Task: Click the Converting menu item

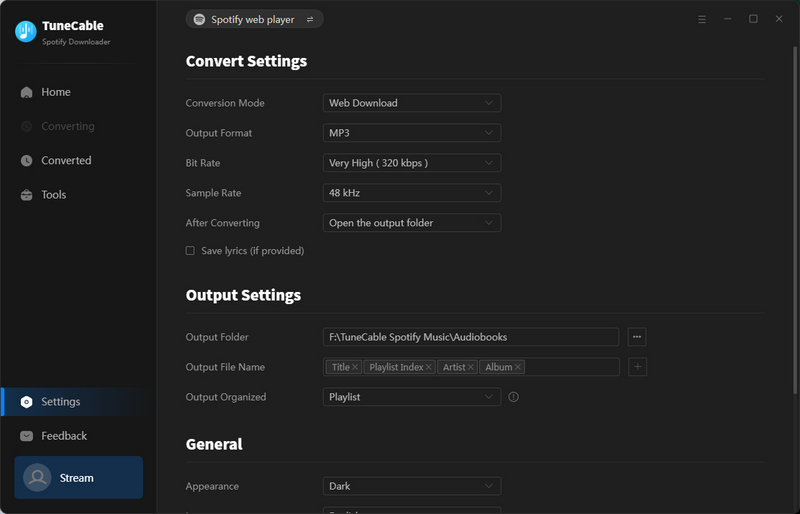Action: click(x=68, y=127)
